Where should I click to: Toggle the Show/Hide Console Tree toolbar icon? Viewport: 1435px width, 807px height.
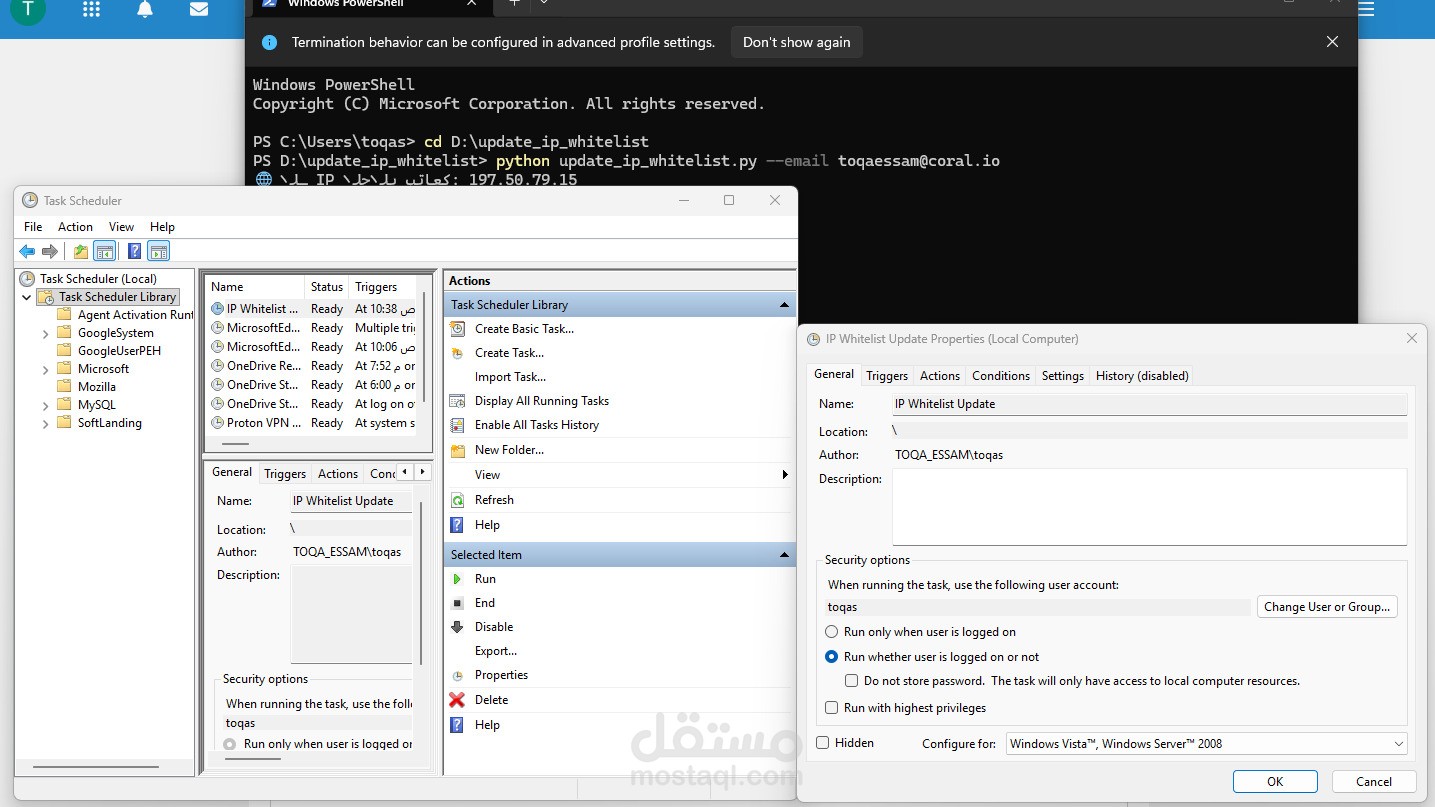point(105,252)
